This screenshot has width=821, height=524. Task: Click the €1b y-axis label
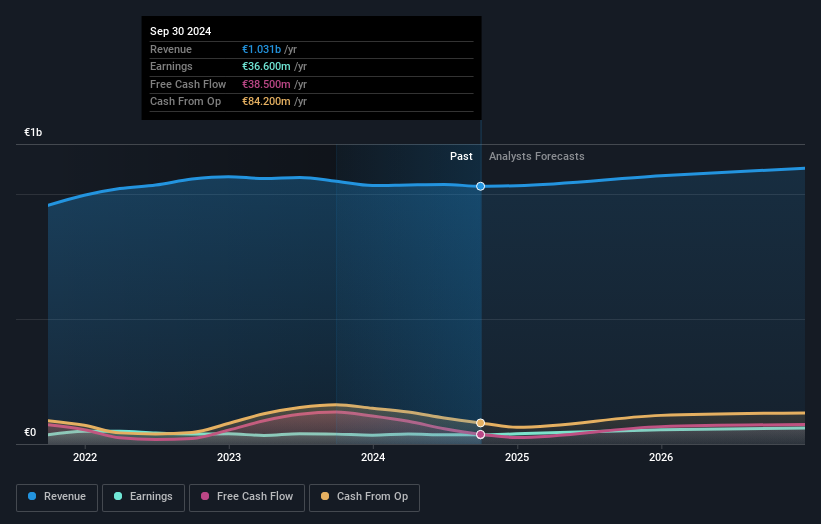[x=33, y=132]
